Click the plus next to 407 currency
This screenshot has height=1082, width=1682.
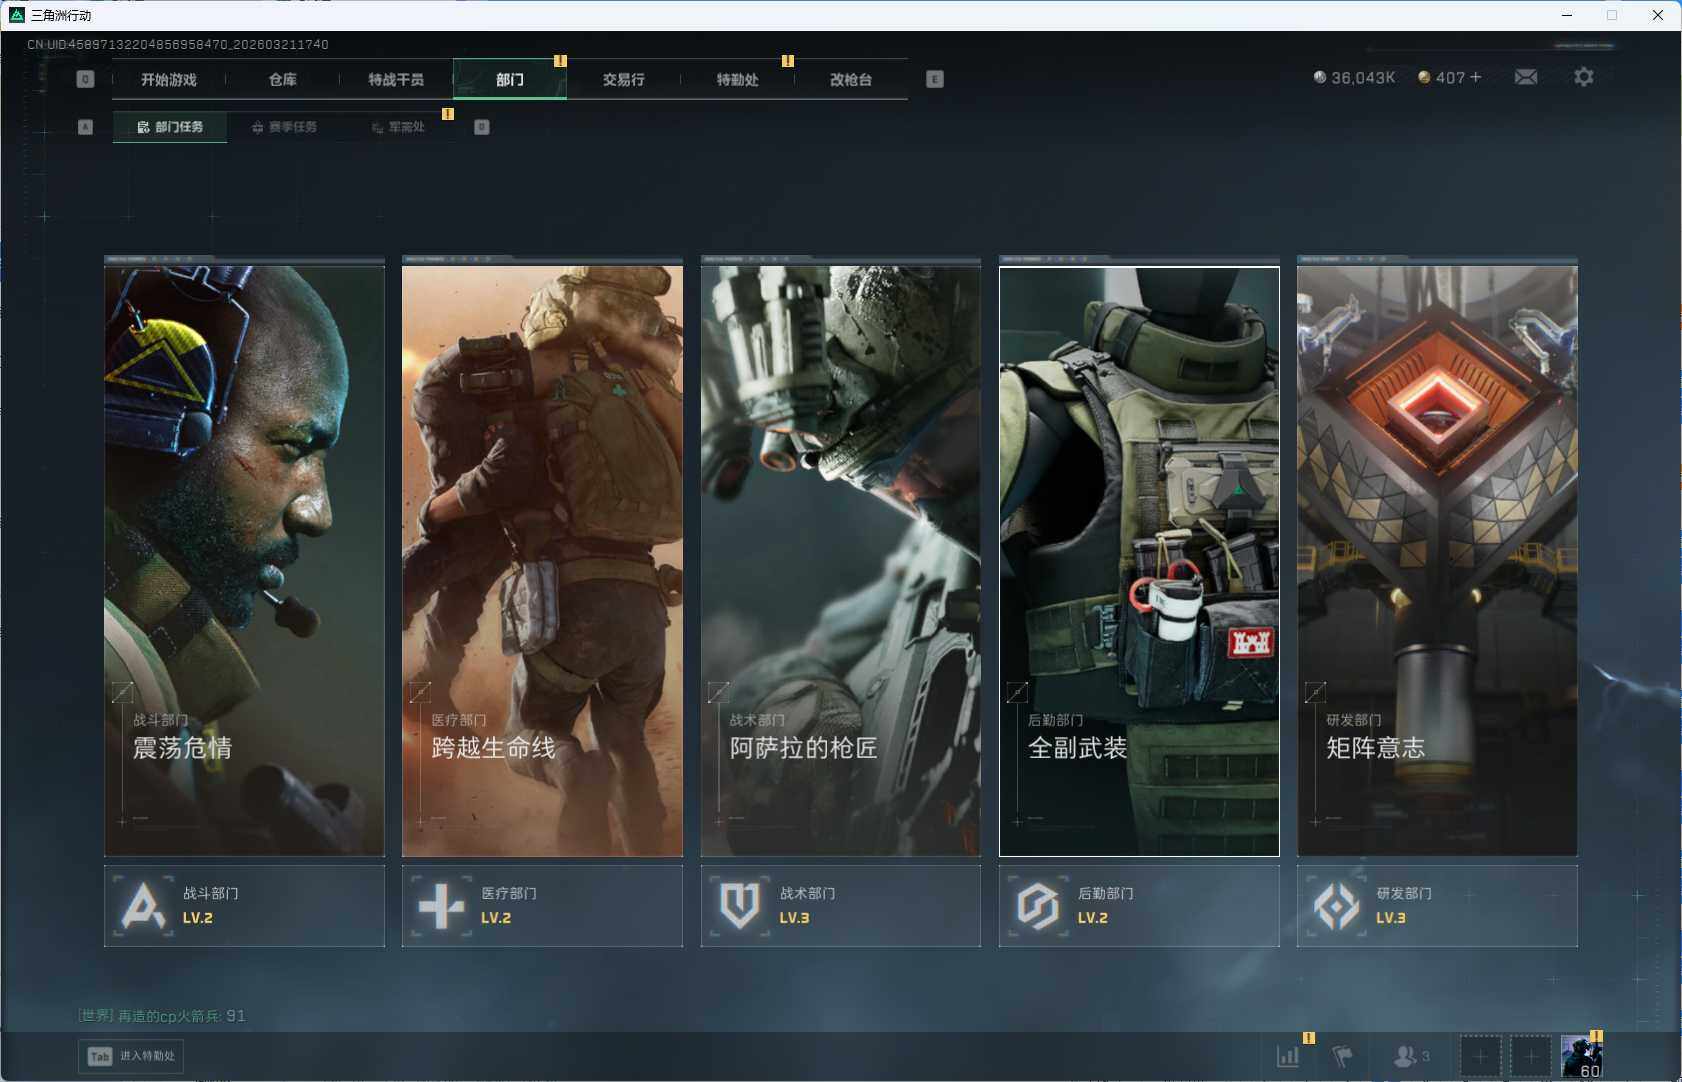coord(1476,77)
